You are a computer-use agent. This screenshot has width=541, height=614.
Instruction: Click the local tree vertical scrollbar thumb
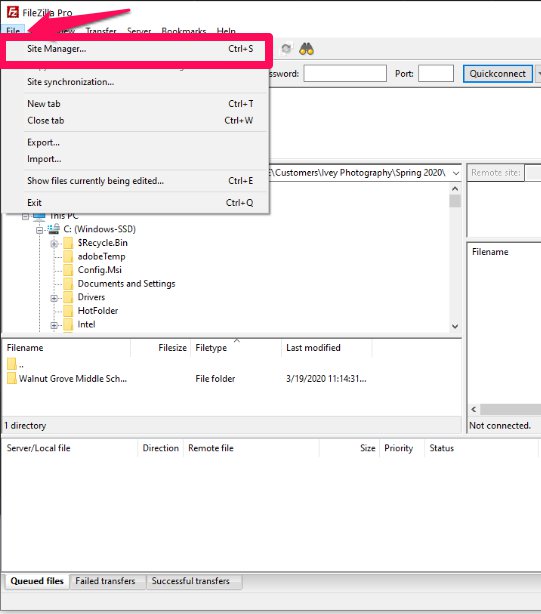(x=455, y=201)
